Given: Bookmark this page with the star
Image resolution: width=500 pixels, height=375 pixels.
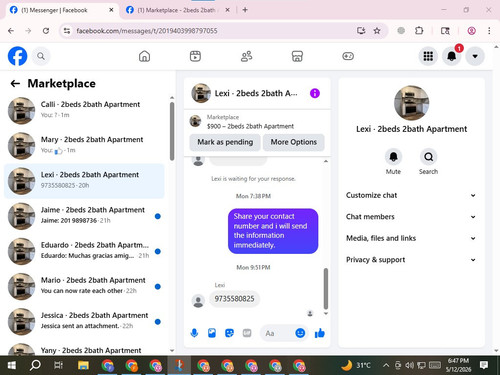Looking at the screenshot, I should point(377,31).
